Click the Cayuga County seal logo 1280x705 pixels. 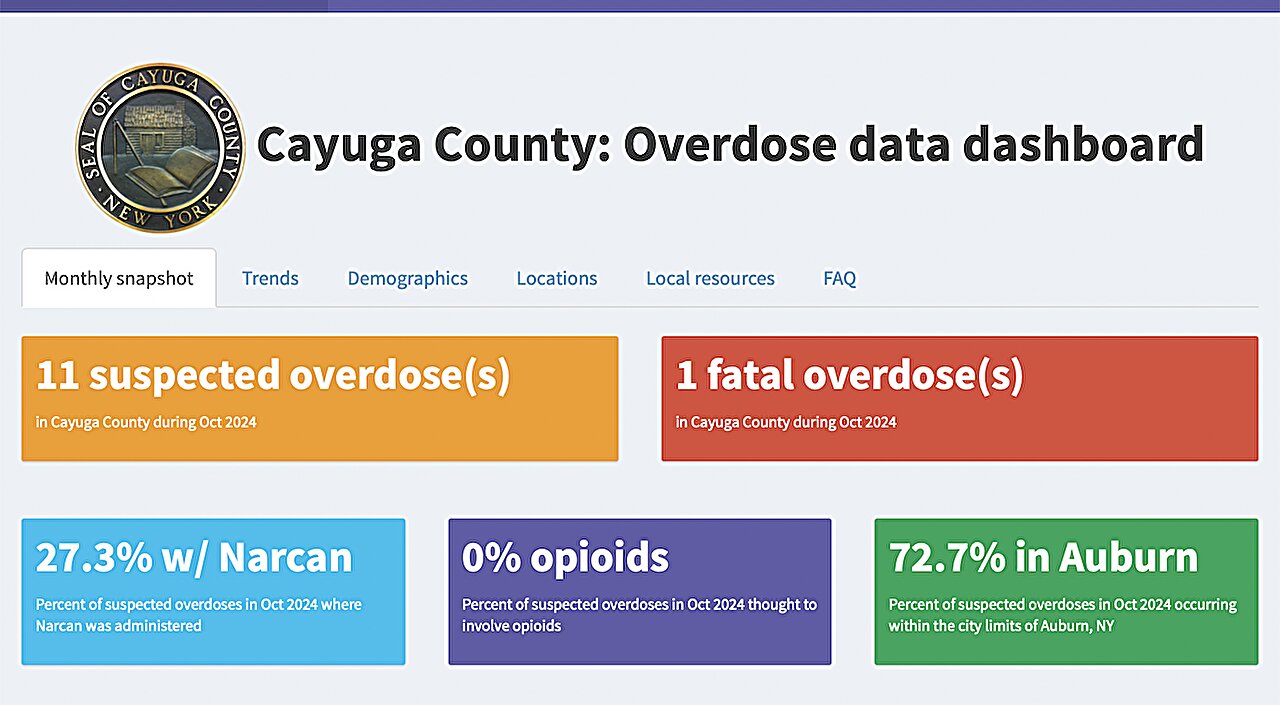[160, 146]
